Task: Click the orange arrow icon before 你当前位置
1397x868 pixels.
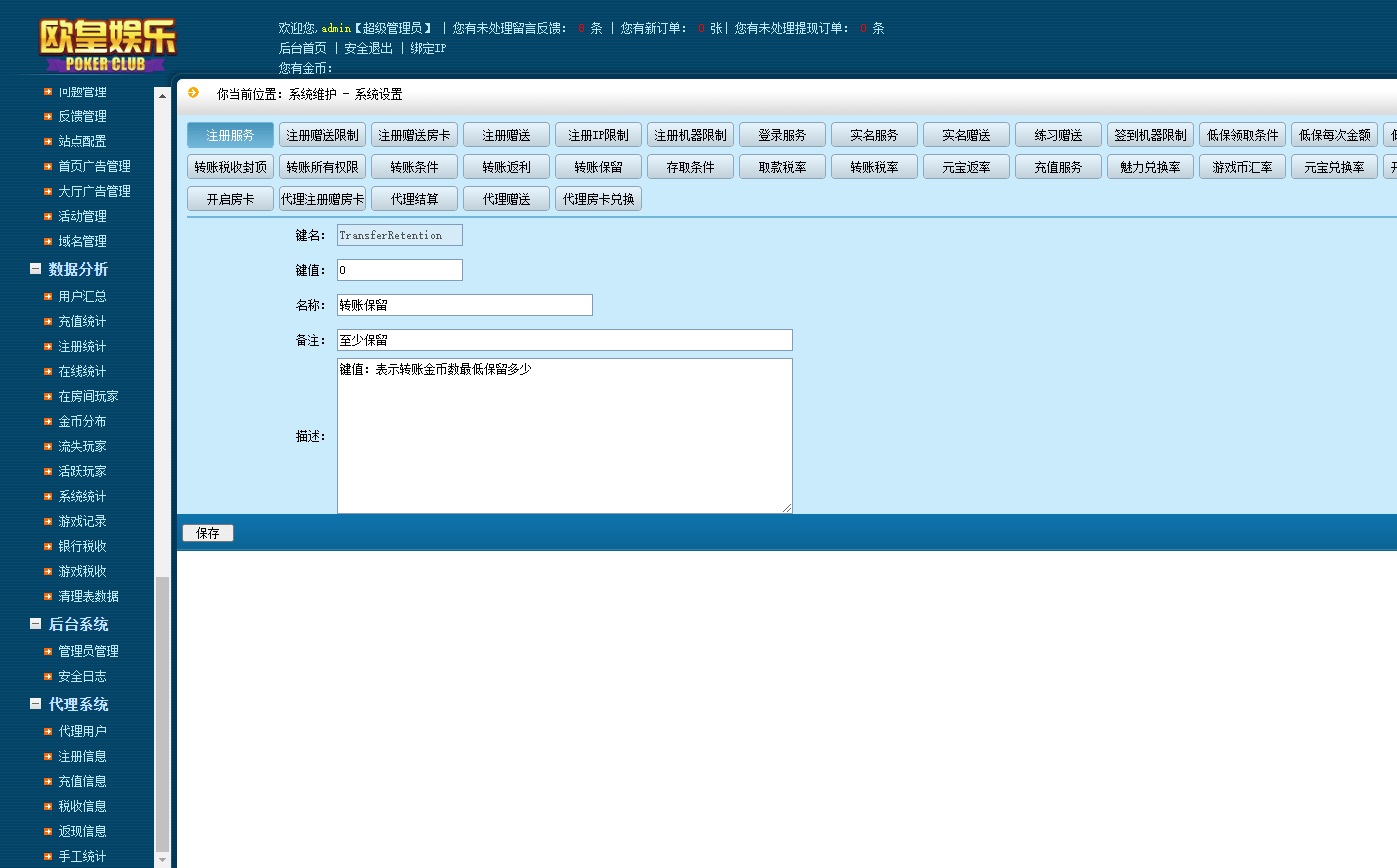Action: click(x=193, y=93)
